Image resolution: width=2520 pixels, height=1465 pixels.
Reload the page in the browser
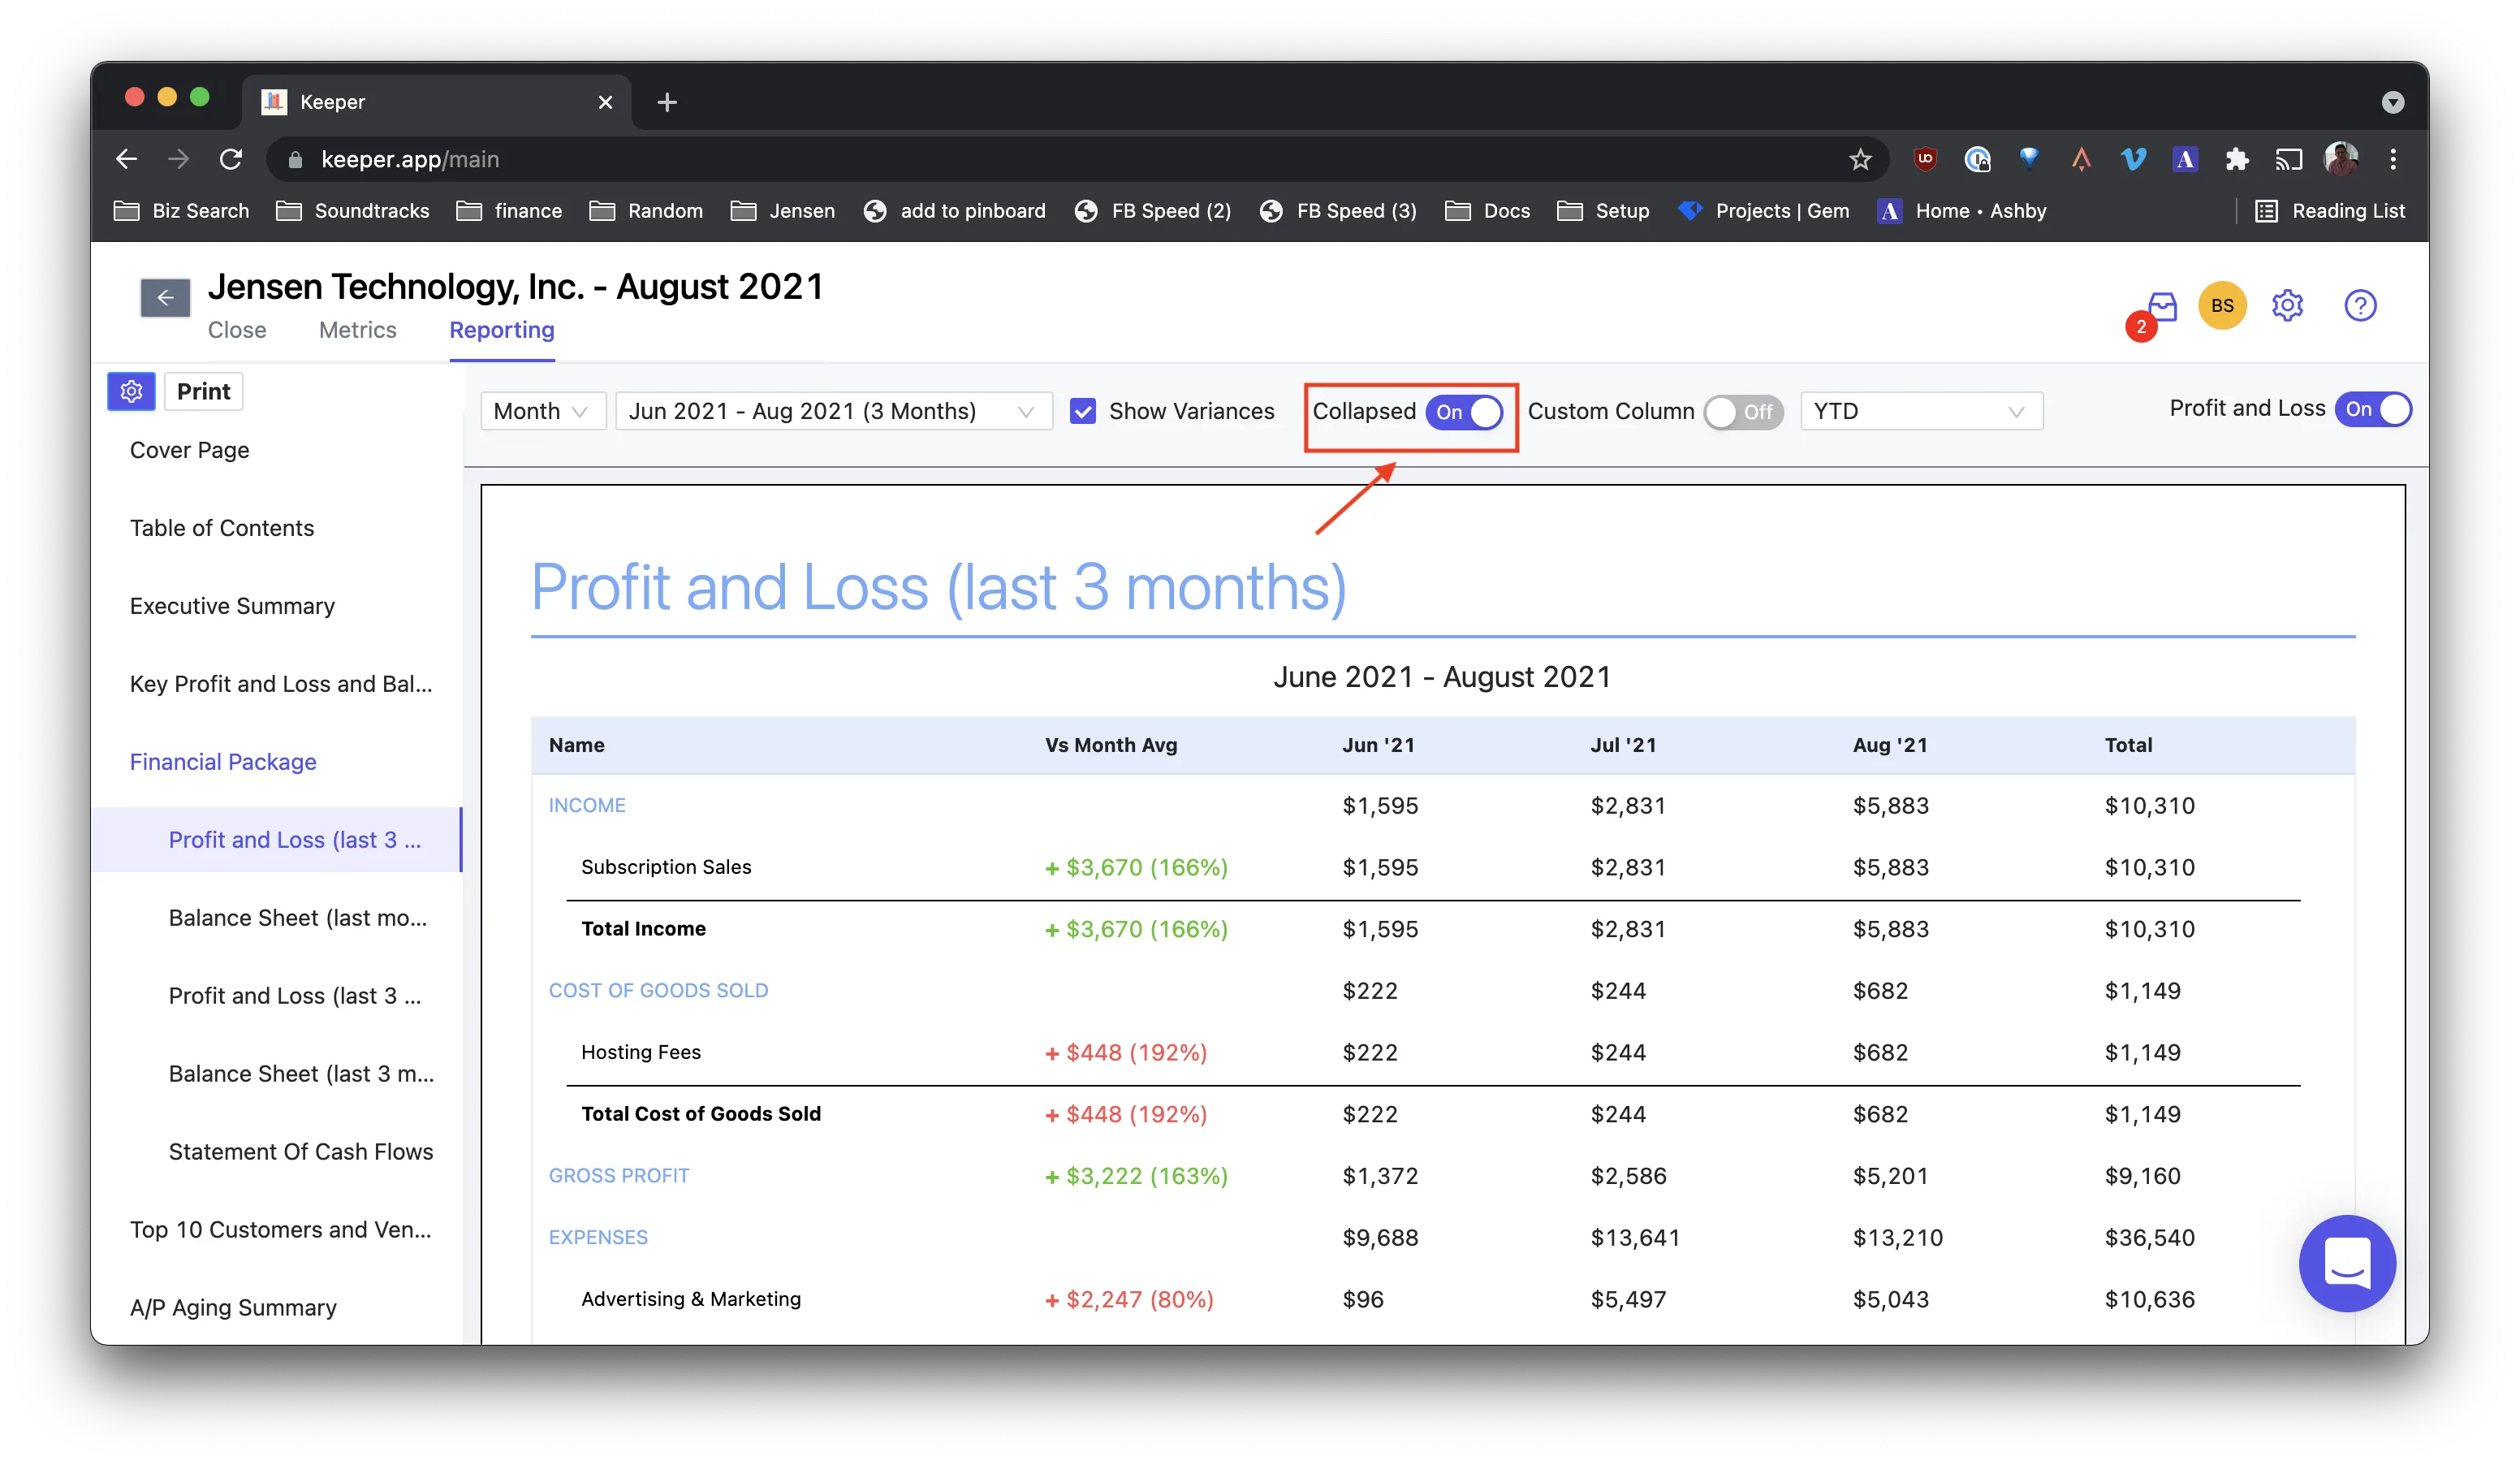(231, 159)
